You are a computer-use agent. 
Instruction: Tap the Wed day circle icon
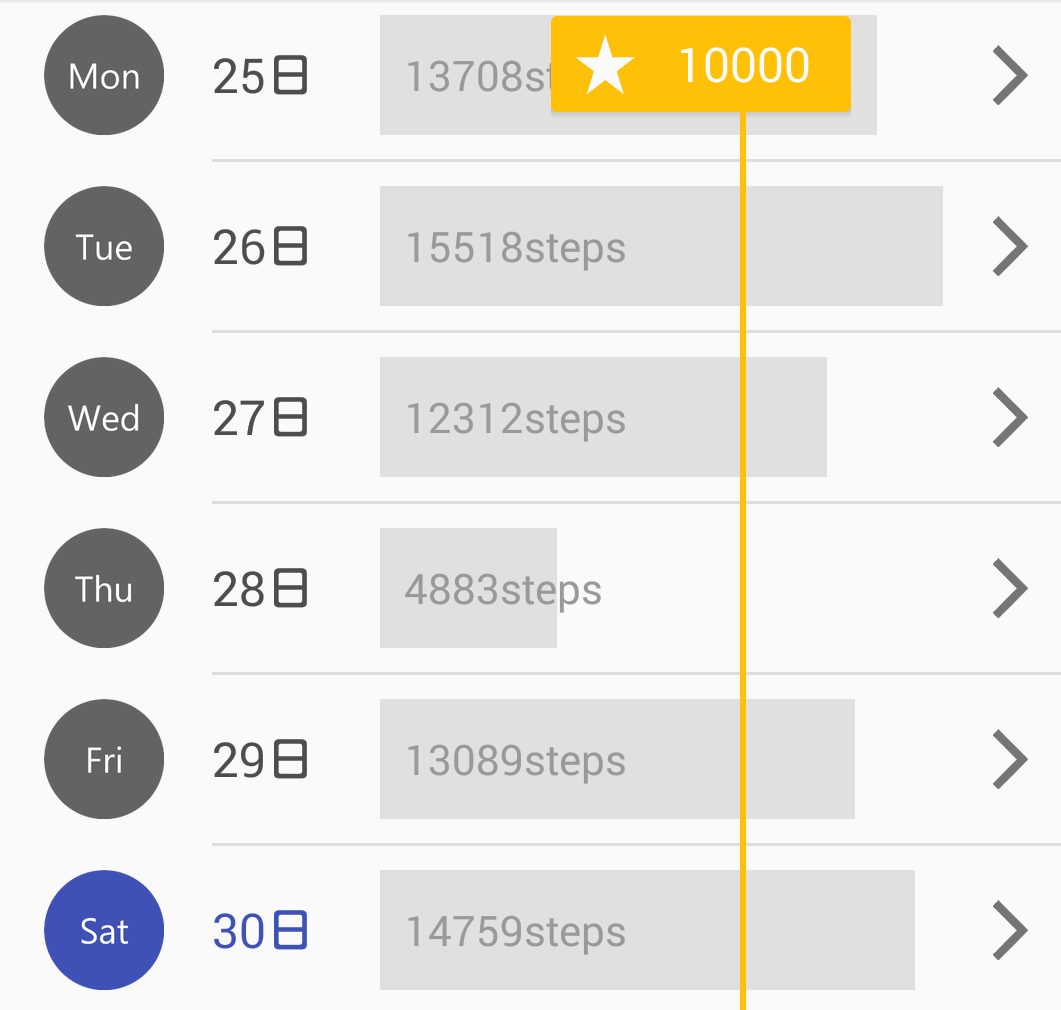point(104,417)
